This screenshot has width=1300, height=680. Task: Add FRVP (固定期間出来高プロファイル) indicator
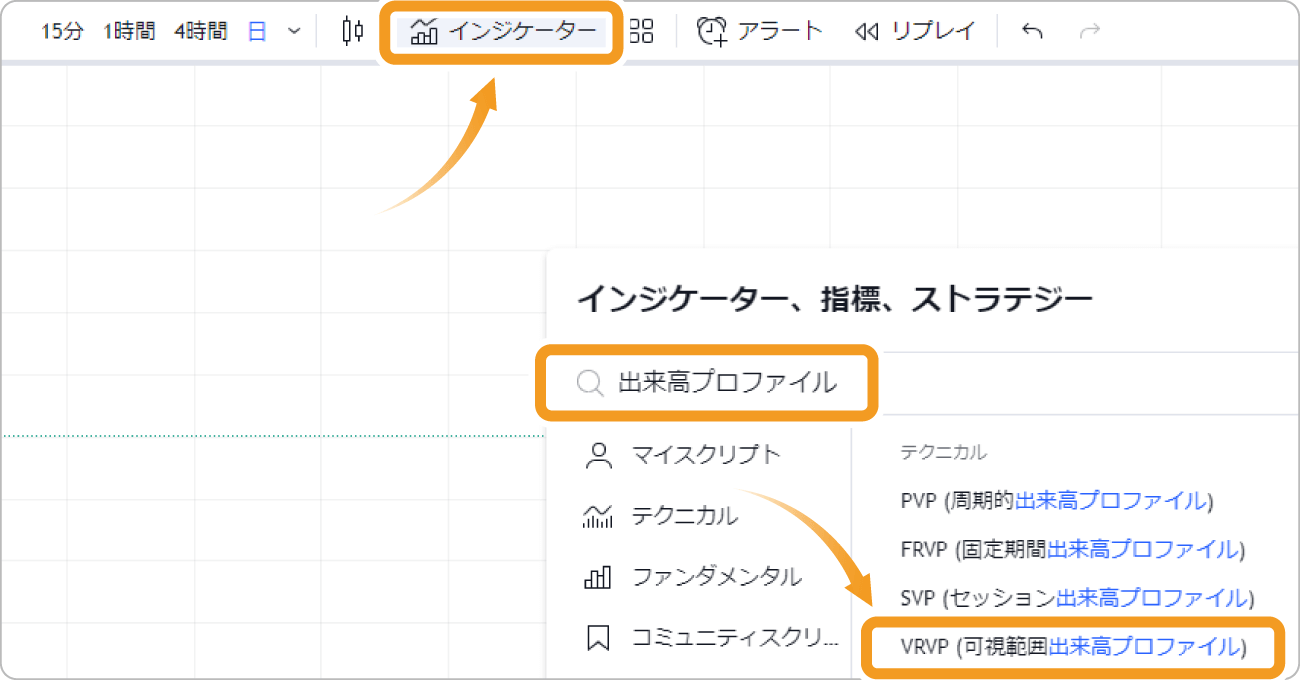pyautogui.click(x=1072, y=549)
